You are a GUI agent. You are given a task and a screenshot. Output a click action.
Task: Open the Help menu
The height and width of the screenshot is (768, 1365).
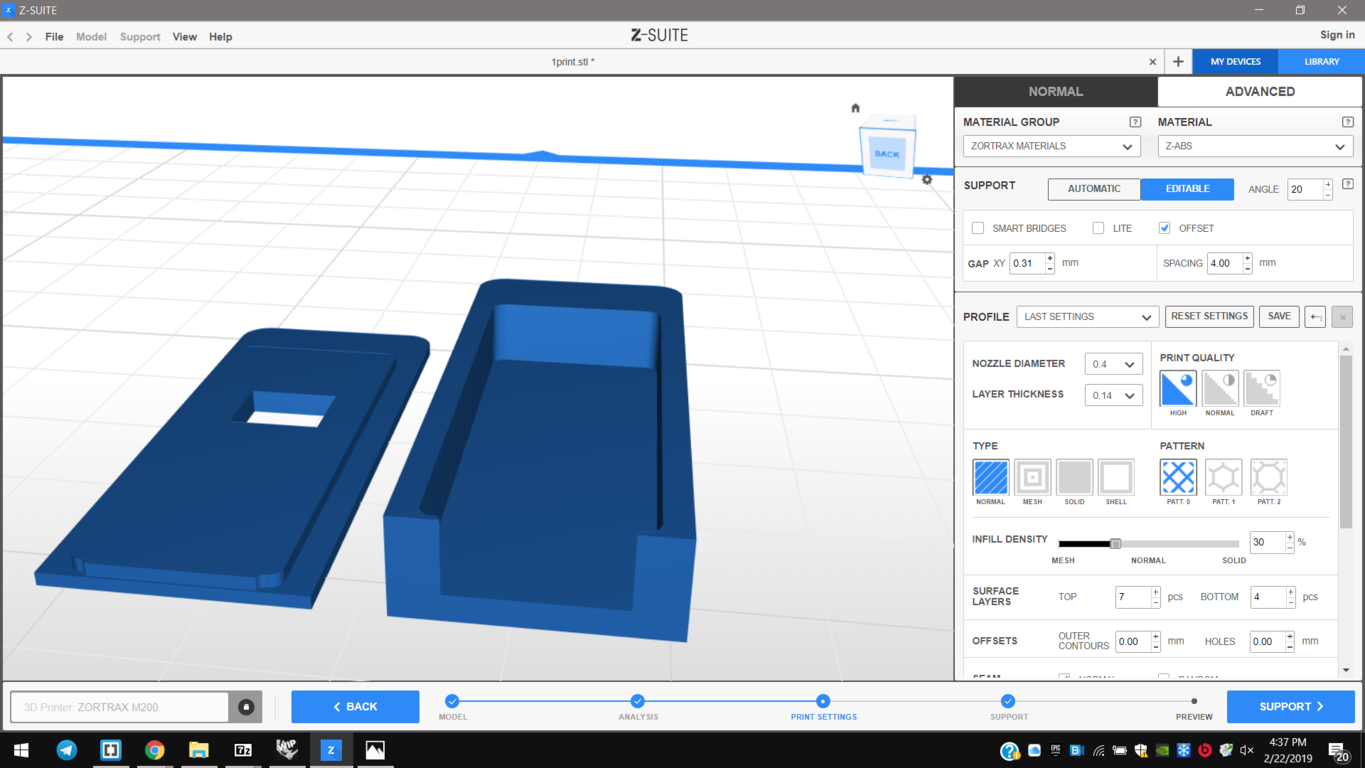point(221,37)
